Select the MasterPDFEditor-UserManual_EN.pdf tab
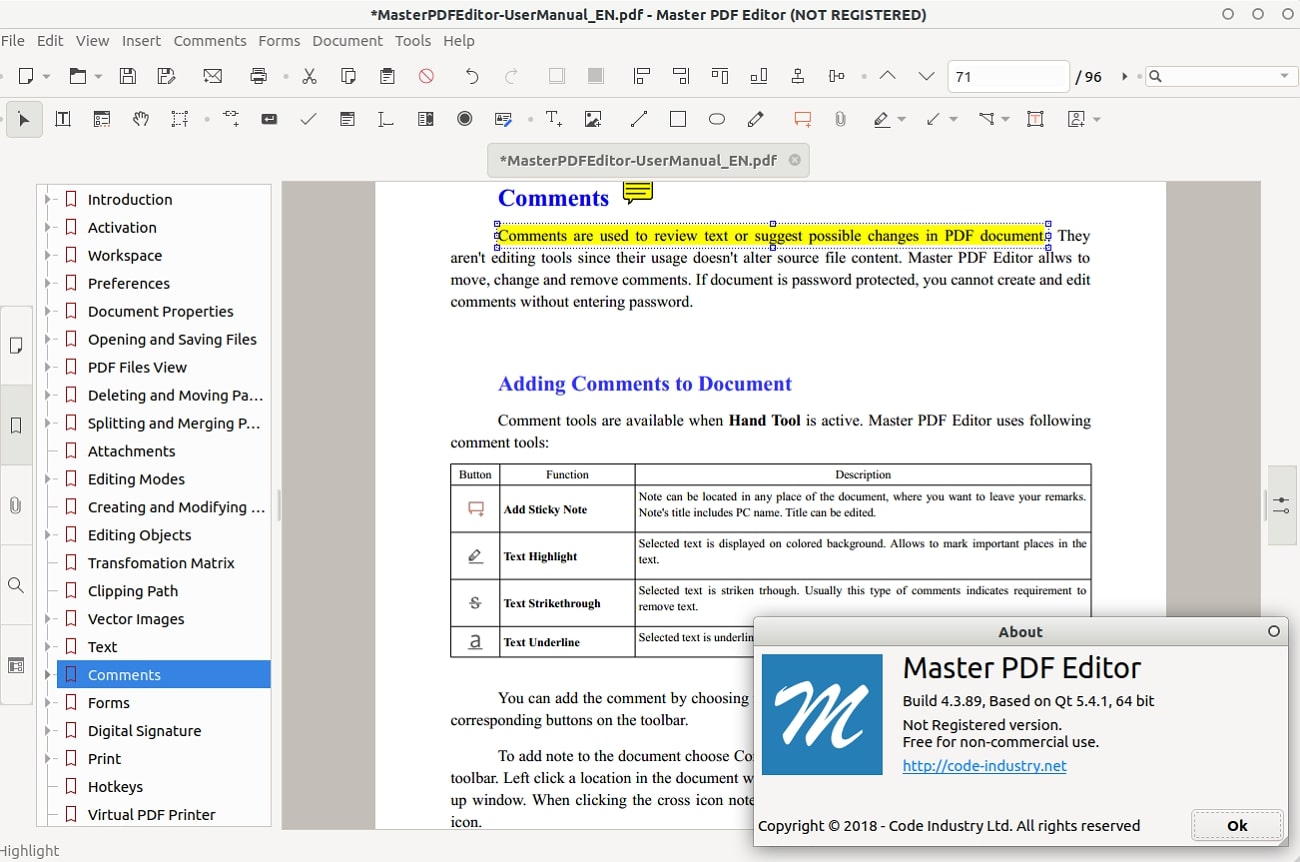The height and width of the screenshot is (862, 1300). [648, 160]
